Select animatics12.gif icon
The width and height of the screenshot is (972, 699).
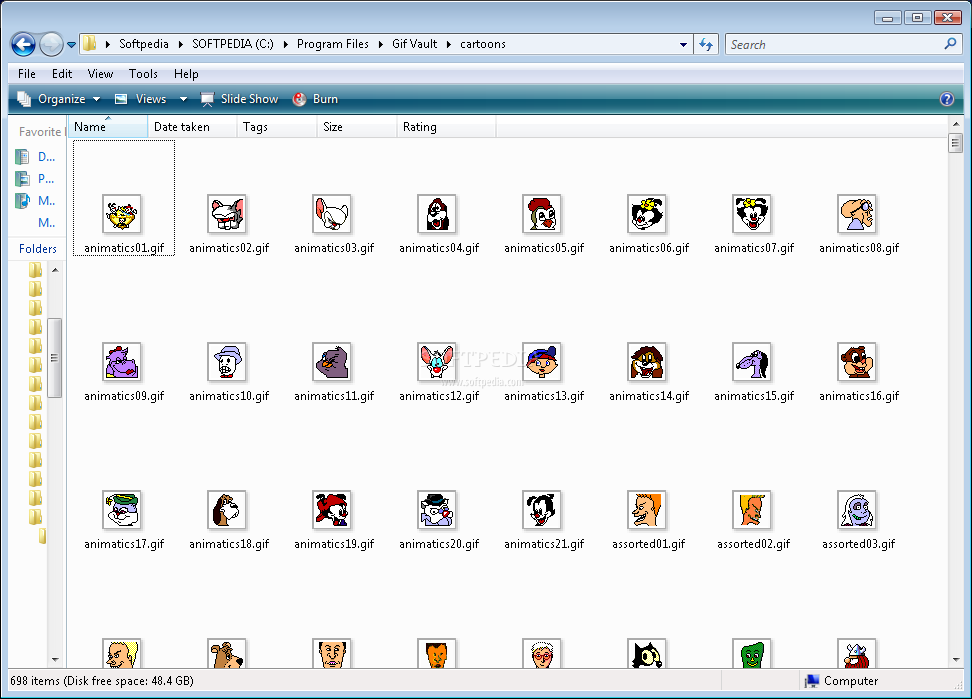click(x=437, y=362)
